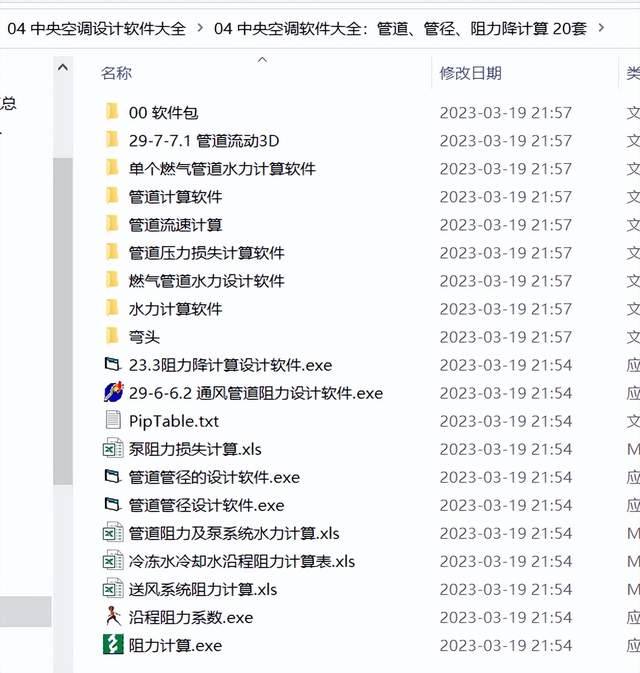This screenshot has width=640, height=673.
Task: Click the navigation pane scrollbar thumb
Action: pos(63,321)
